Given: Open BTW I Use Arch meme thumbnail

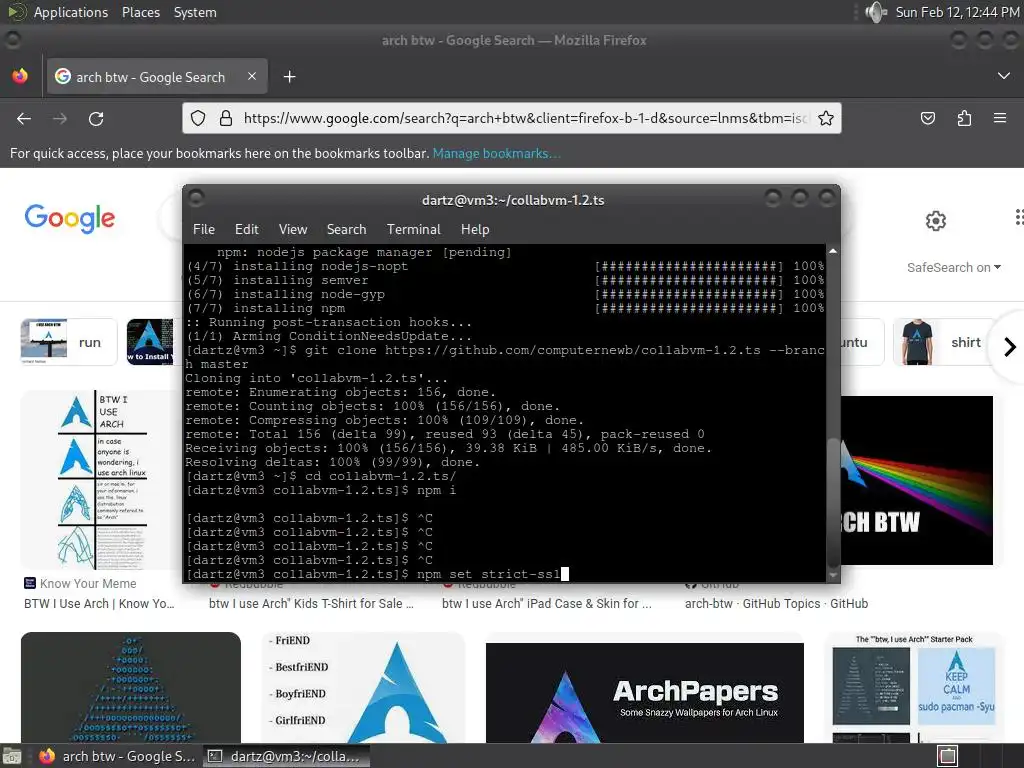Looking at the screenshot, I should [x=101, y=480].
